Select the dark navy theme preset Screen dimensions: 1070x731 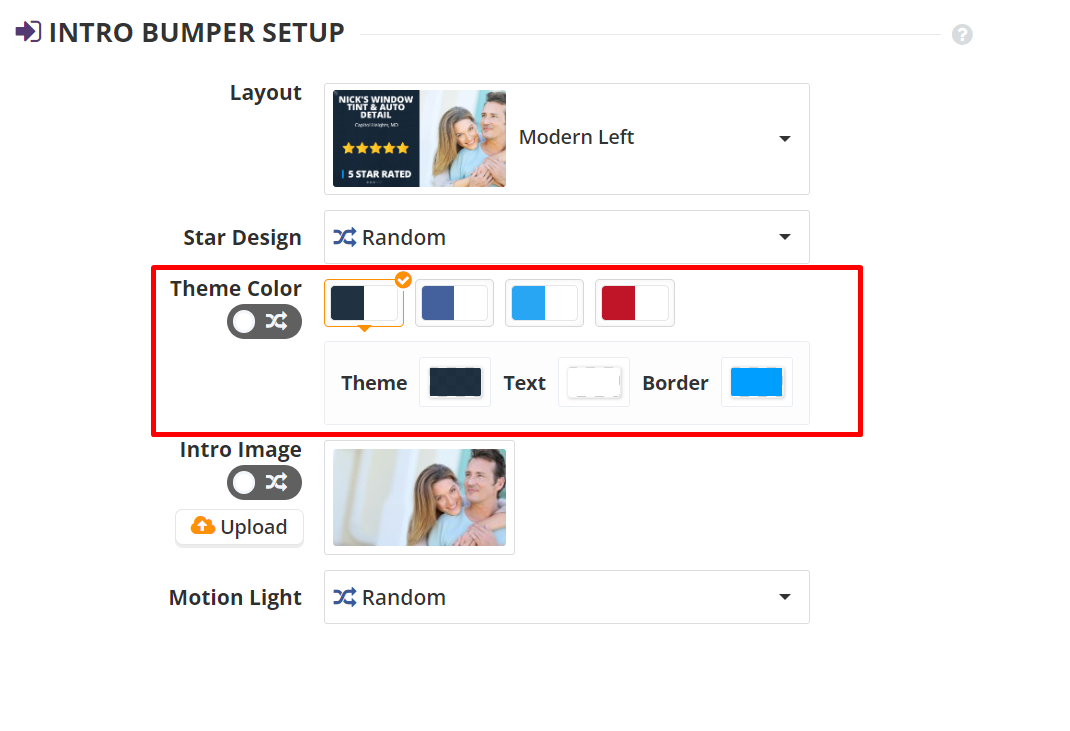[x=364, y=303]
